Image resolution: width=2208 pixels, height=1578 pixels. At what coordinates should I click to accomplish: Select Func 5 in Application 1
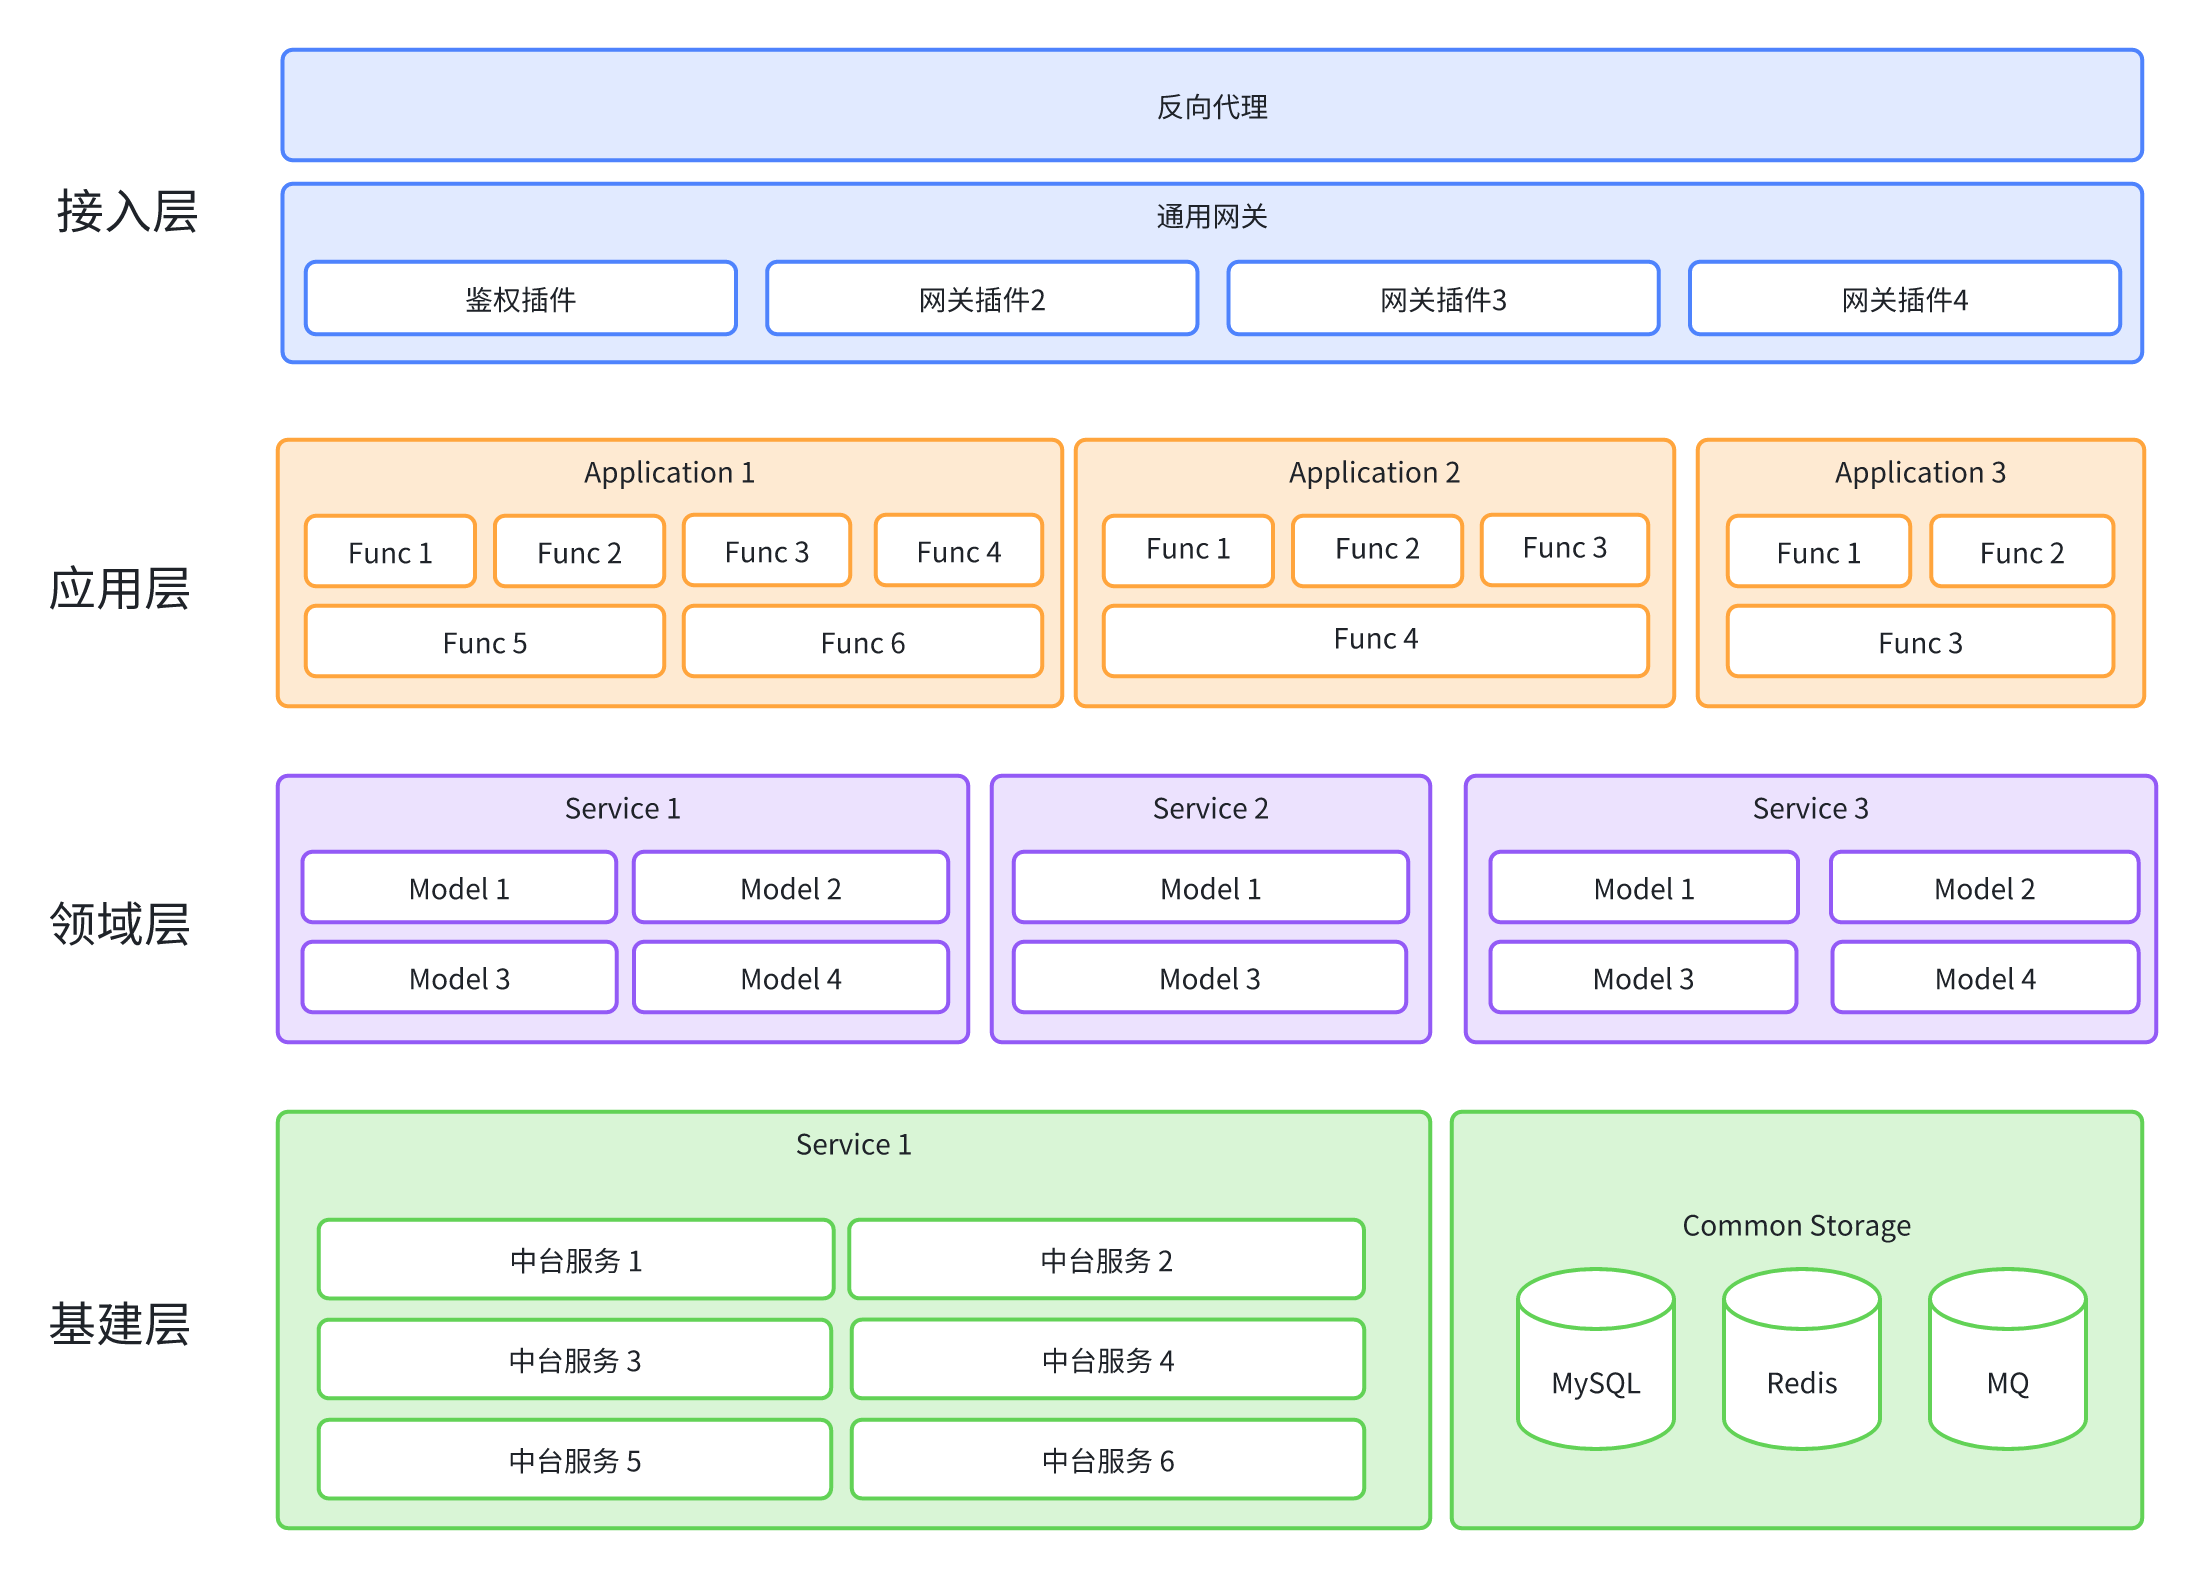coord(484,642)
